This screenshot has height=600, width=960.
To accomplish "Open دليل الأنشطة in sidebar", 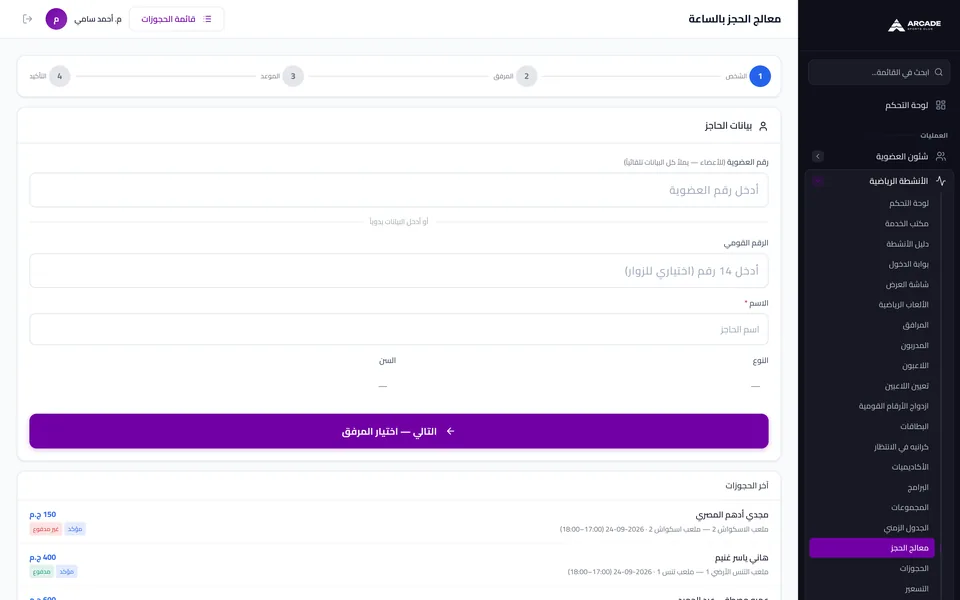I will coord(907,244).
